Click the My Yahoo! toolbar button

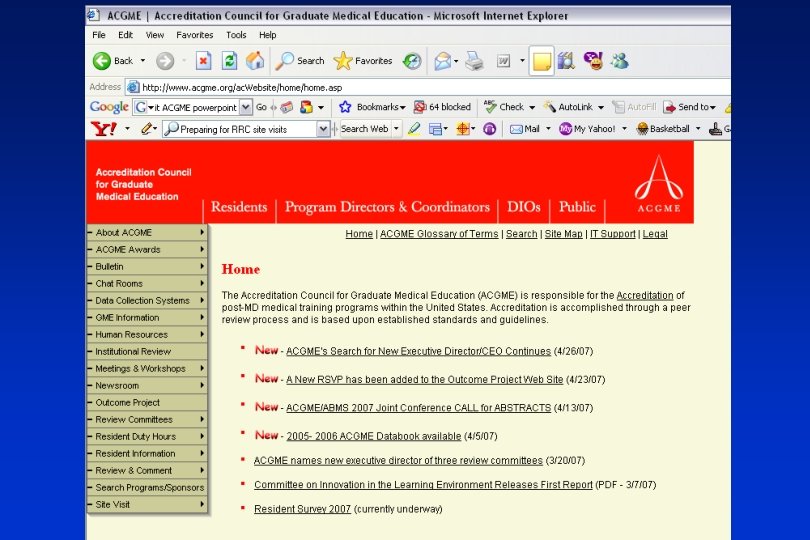click(587, 129)
